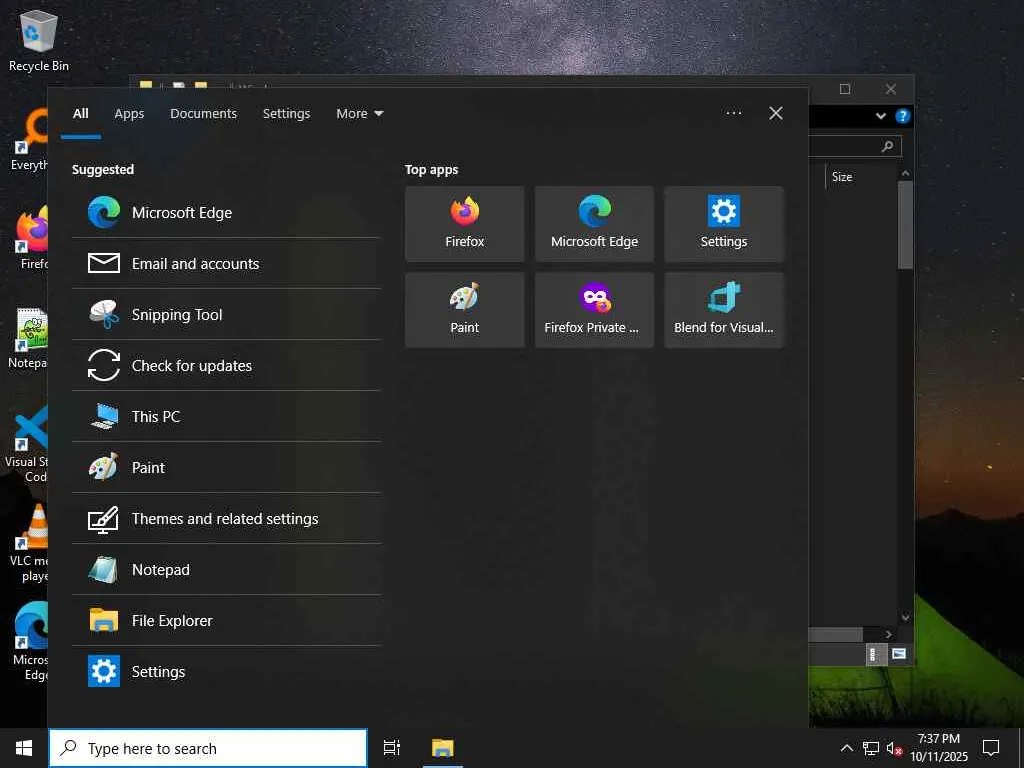Image resolution: width=1024 pixels, height=768 pixels.
Task: Launch Paint from the Suggested list
Action: click(x=226, y=468)
